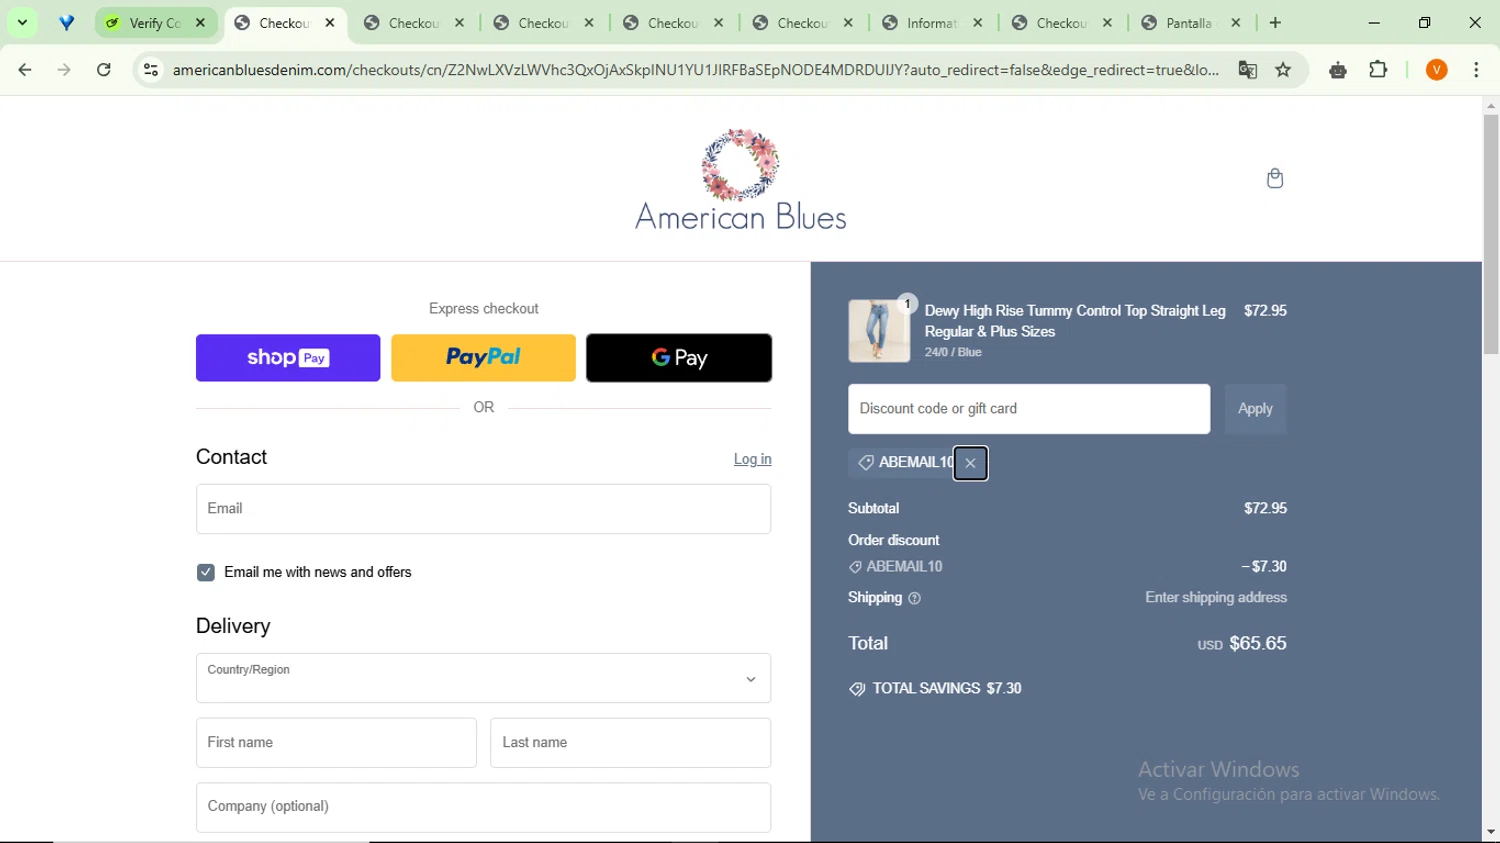Click the Email input field
This screenshot has height=843, width=1500.
pos(483,509)
